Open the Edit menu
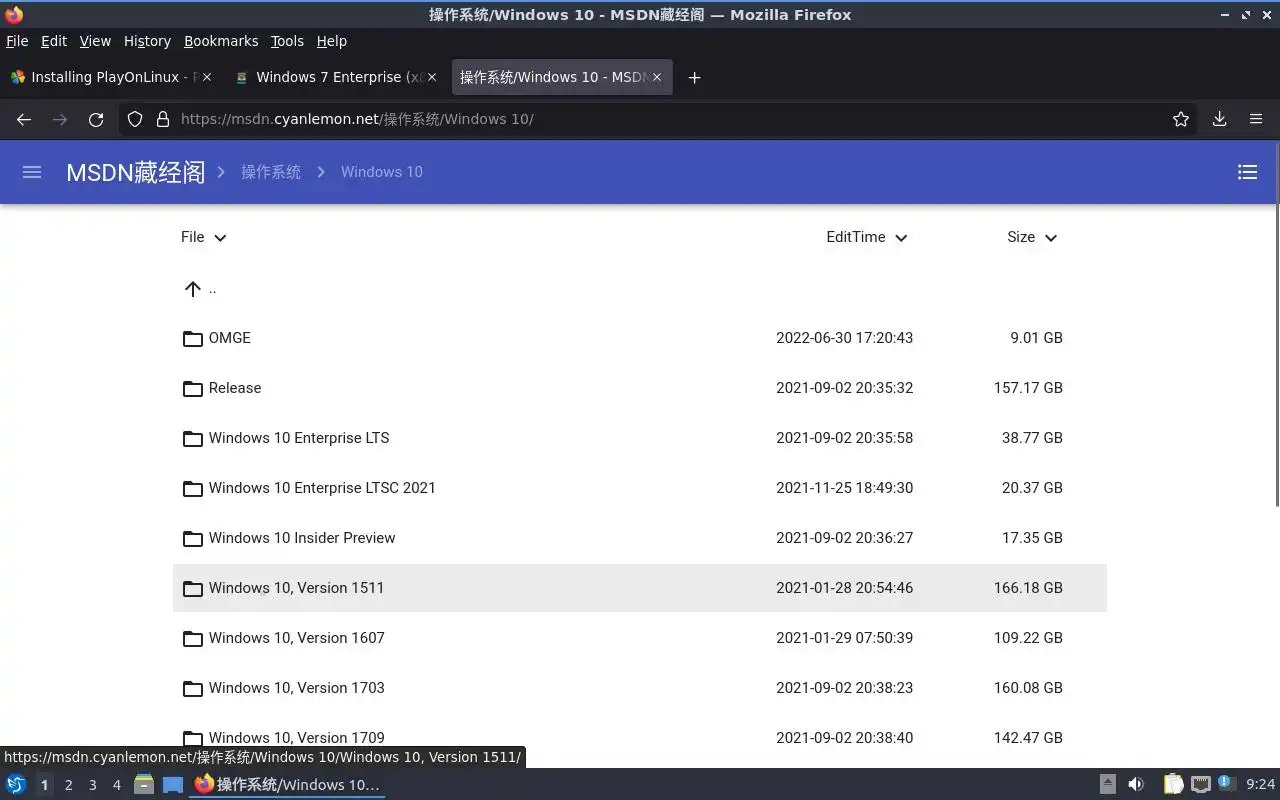This screenshot has width=1280, height=800. tap(54, 41)
